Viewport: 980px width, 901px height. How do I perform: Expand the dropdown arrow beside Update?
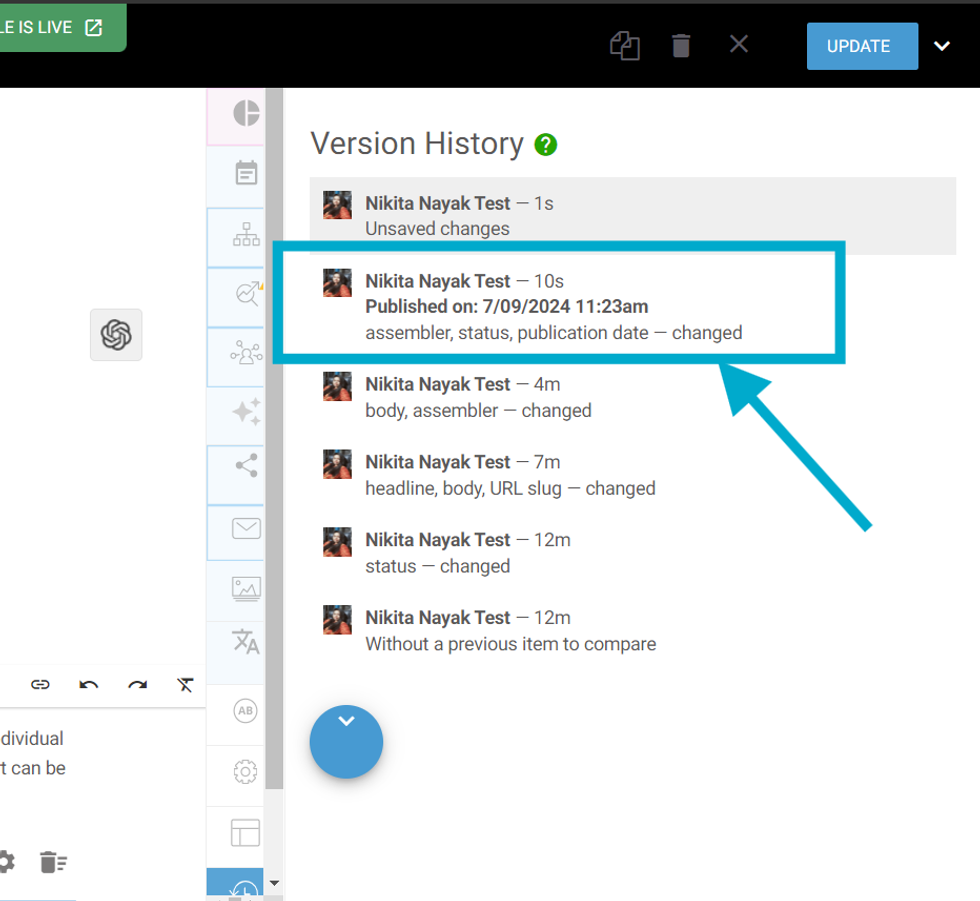(942, 46)
